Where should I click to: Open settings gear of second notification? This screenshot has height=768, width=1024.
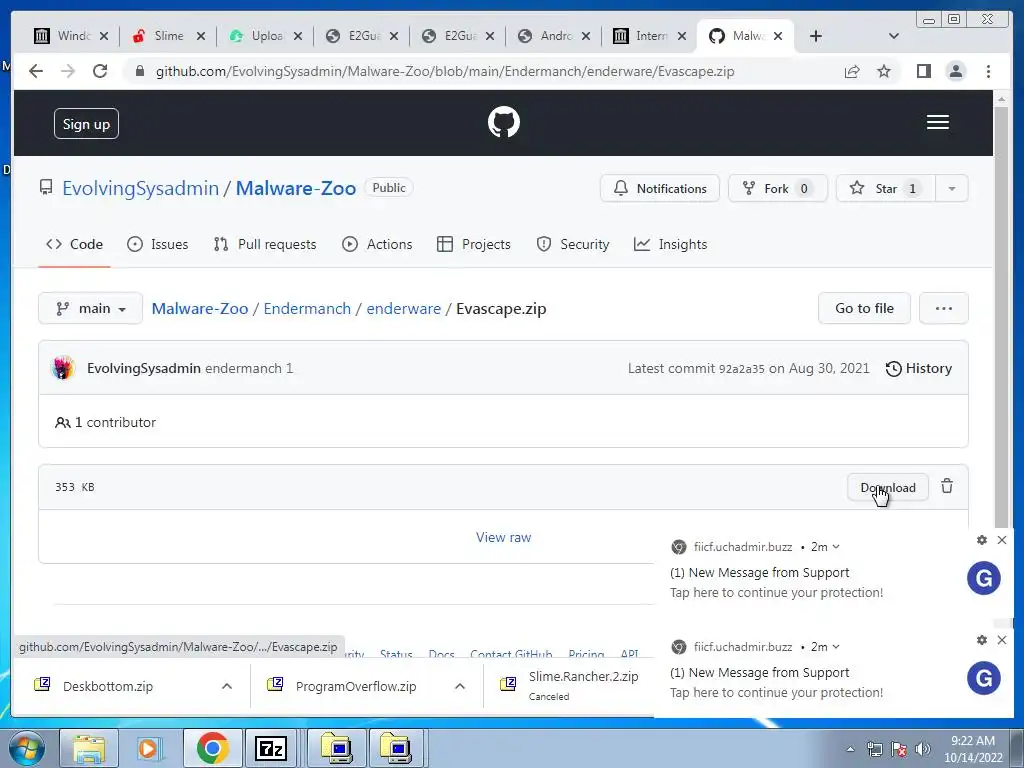point(982,640)
